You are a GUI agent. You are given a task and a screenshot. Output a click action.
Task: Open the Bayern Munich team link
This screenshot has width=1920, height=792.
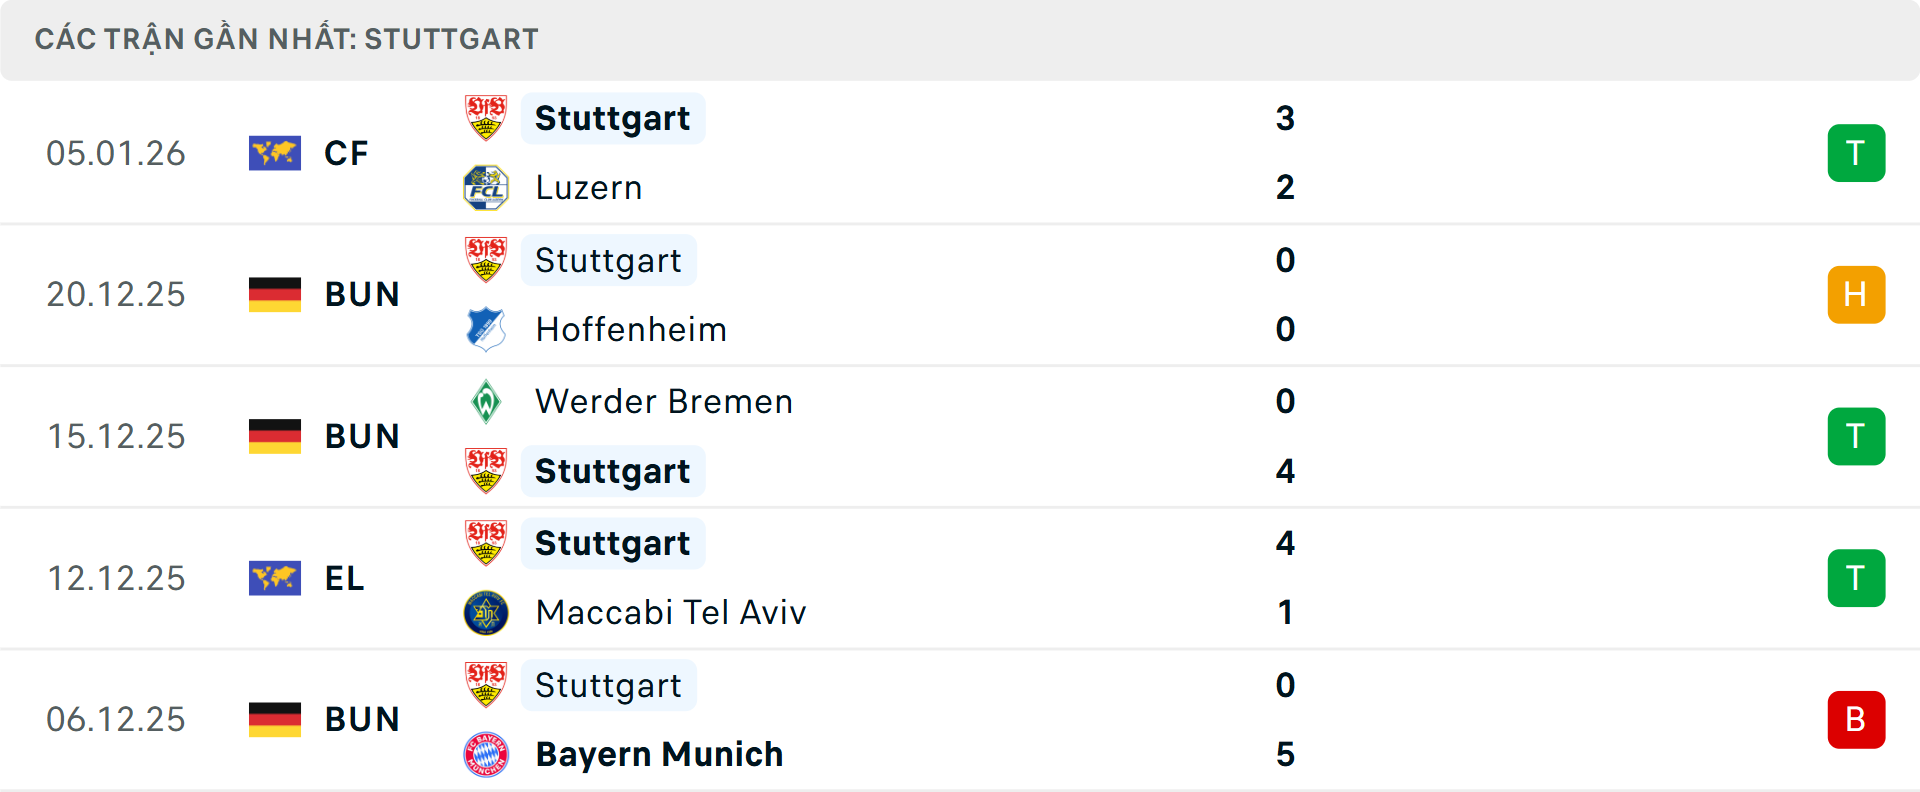tap(659, 754)
